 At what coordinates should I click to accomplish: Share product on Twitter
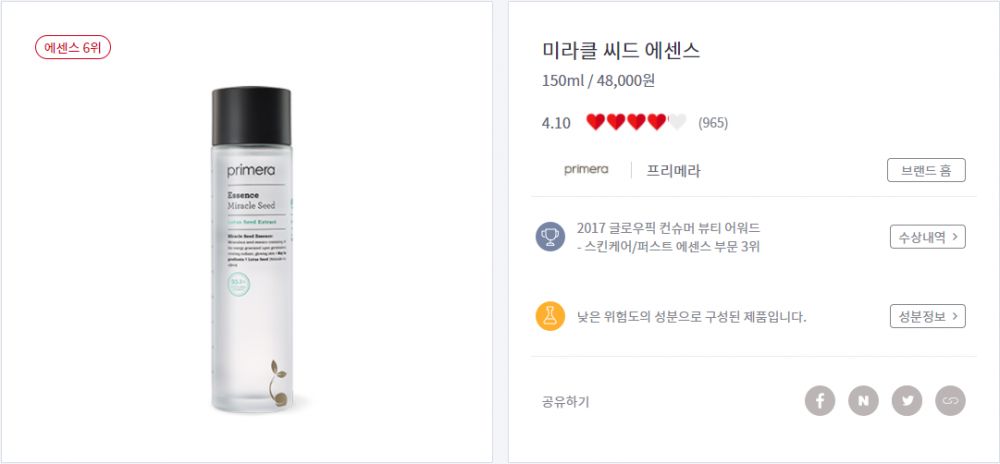point(907,401)
